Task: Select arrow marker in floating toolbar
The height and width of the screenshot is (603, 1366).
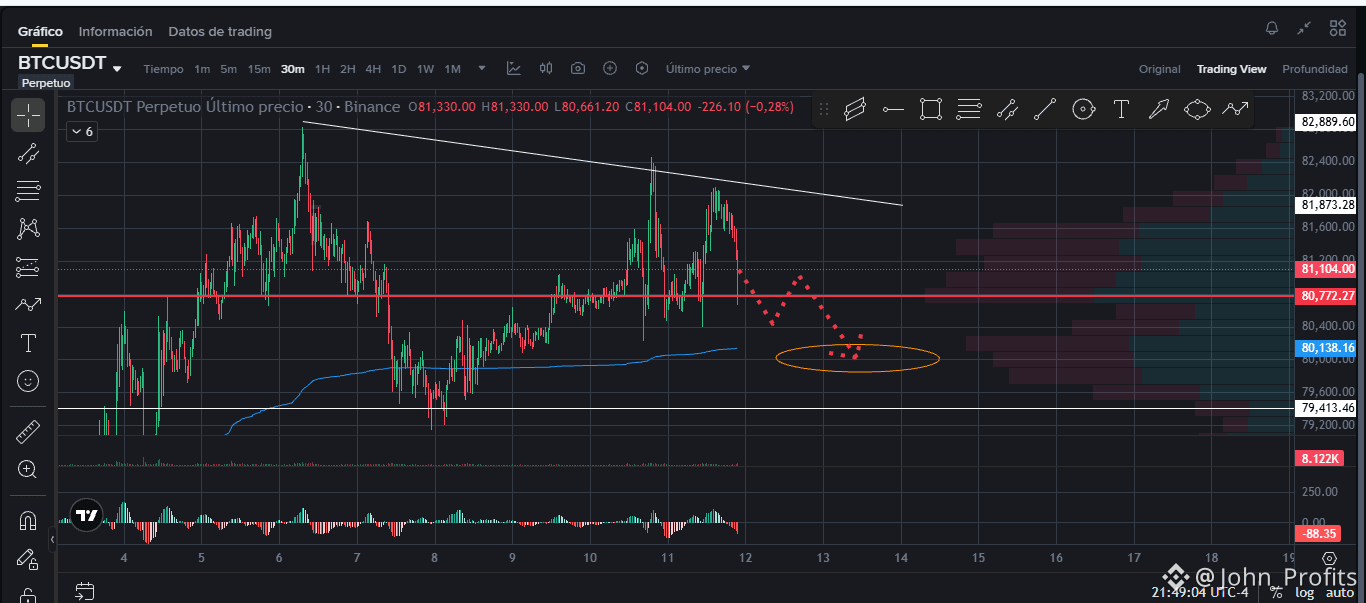Action: pyautogui.click(x=1159, y=110)
